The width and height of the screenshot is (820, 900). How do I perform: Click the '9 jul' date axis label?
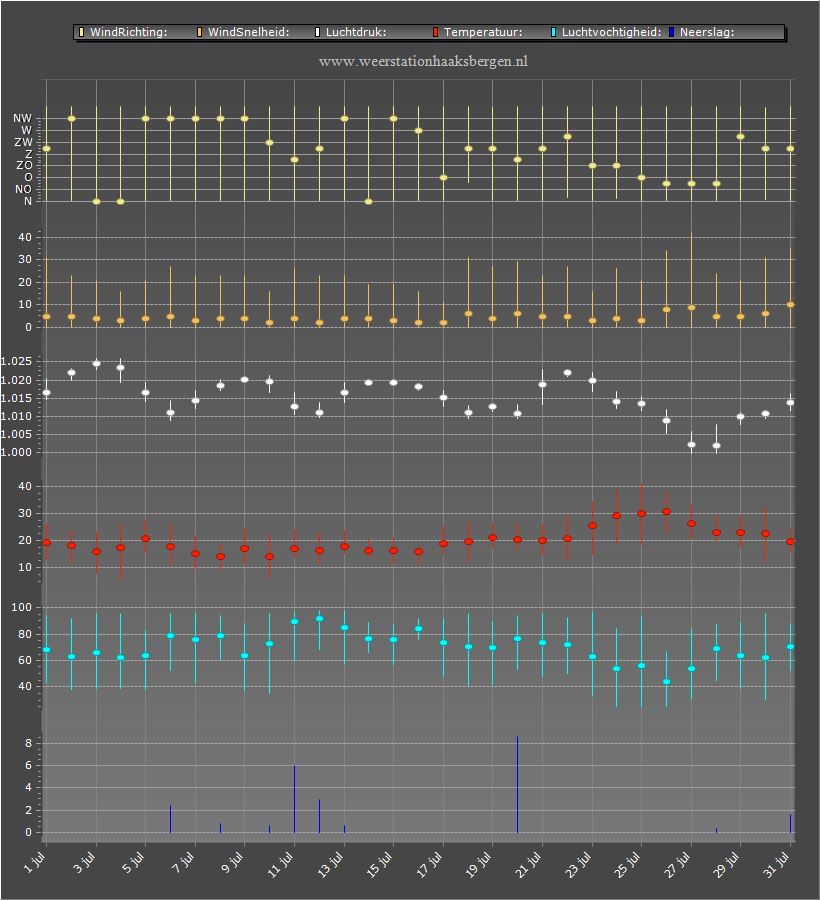(x=233, y=863)
